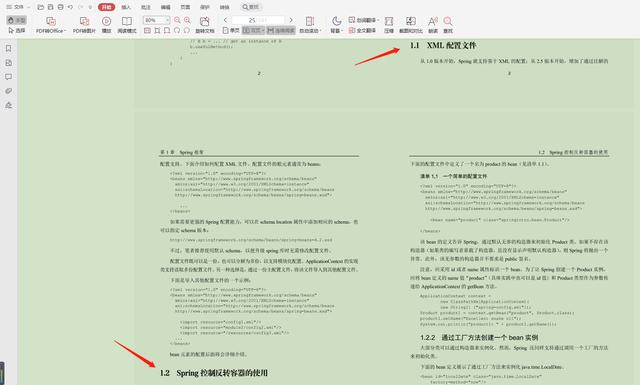Image resolution: width=640 pixels, height=385 pixels.
Task: Click the 截图和对比 screenshot and compare button
Action: (x=411, y=25)
